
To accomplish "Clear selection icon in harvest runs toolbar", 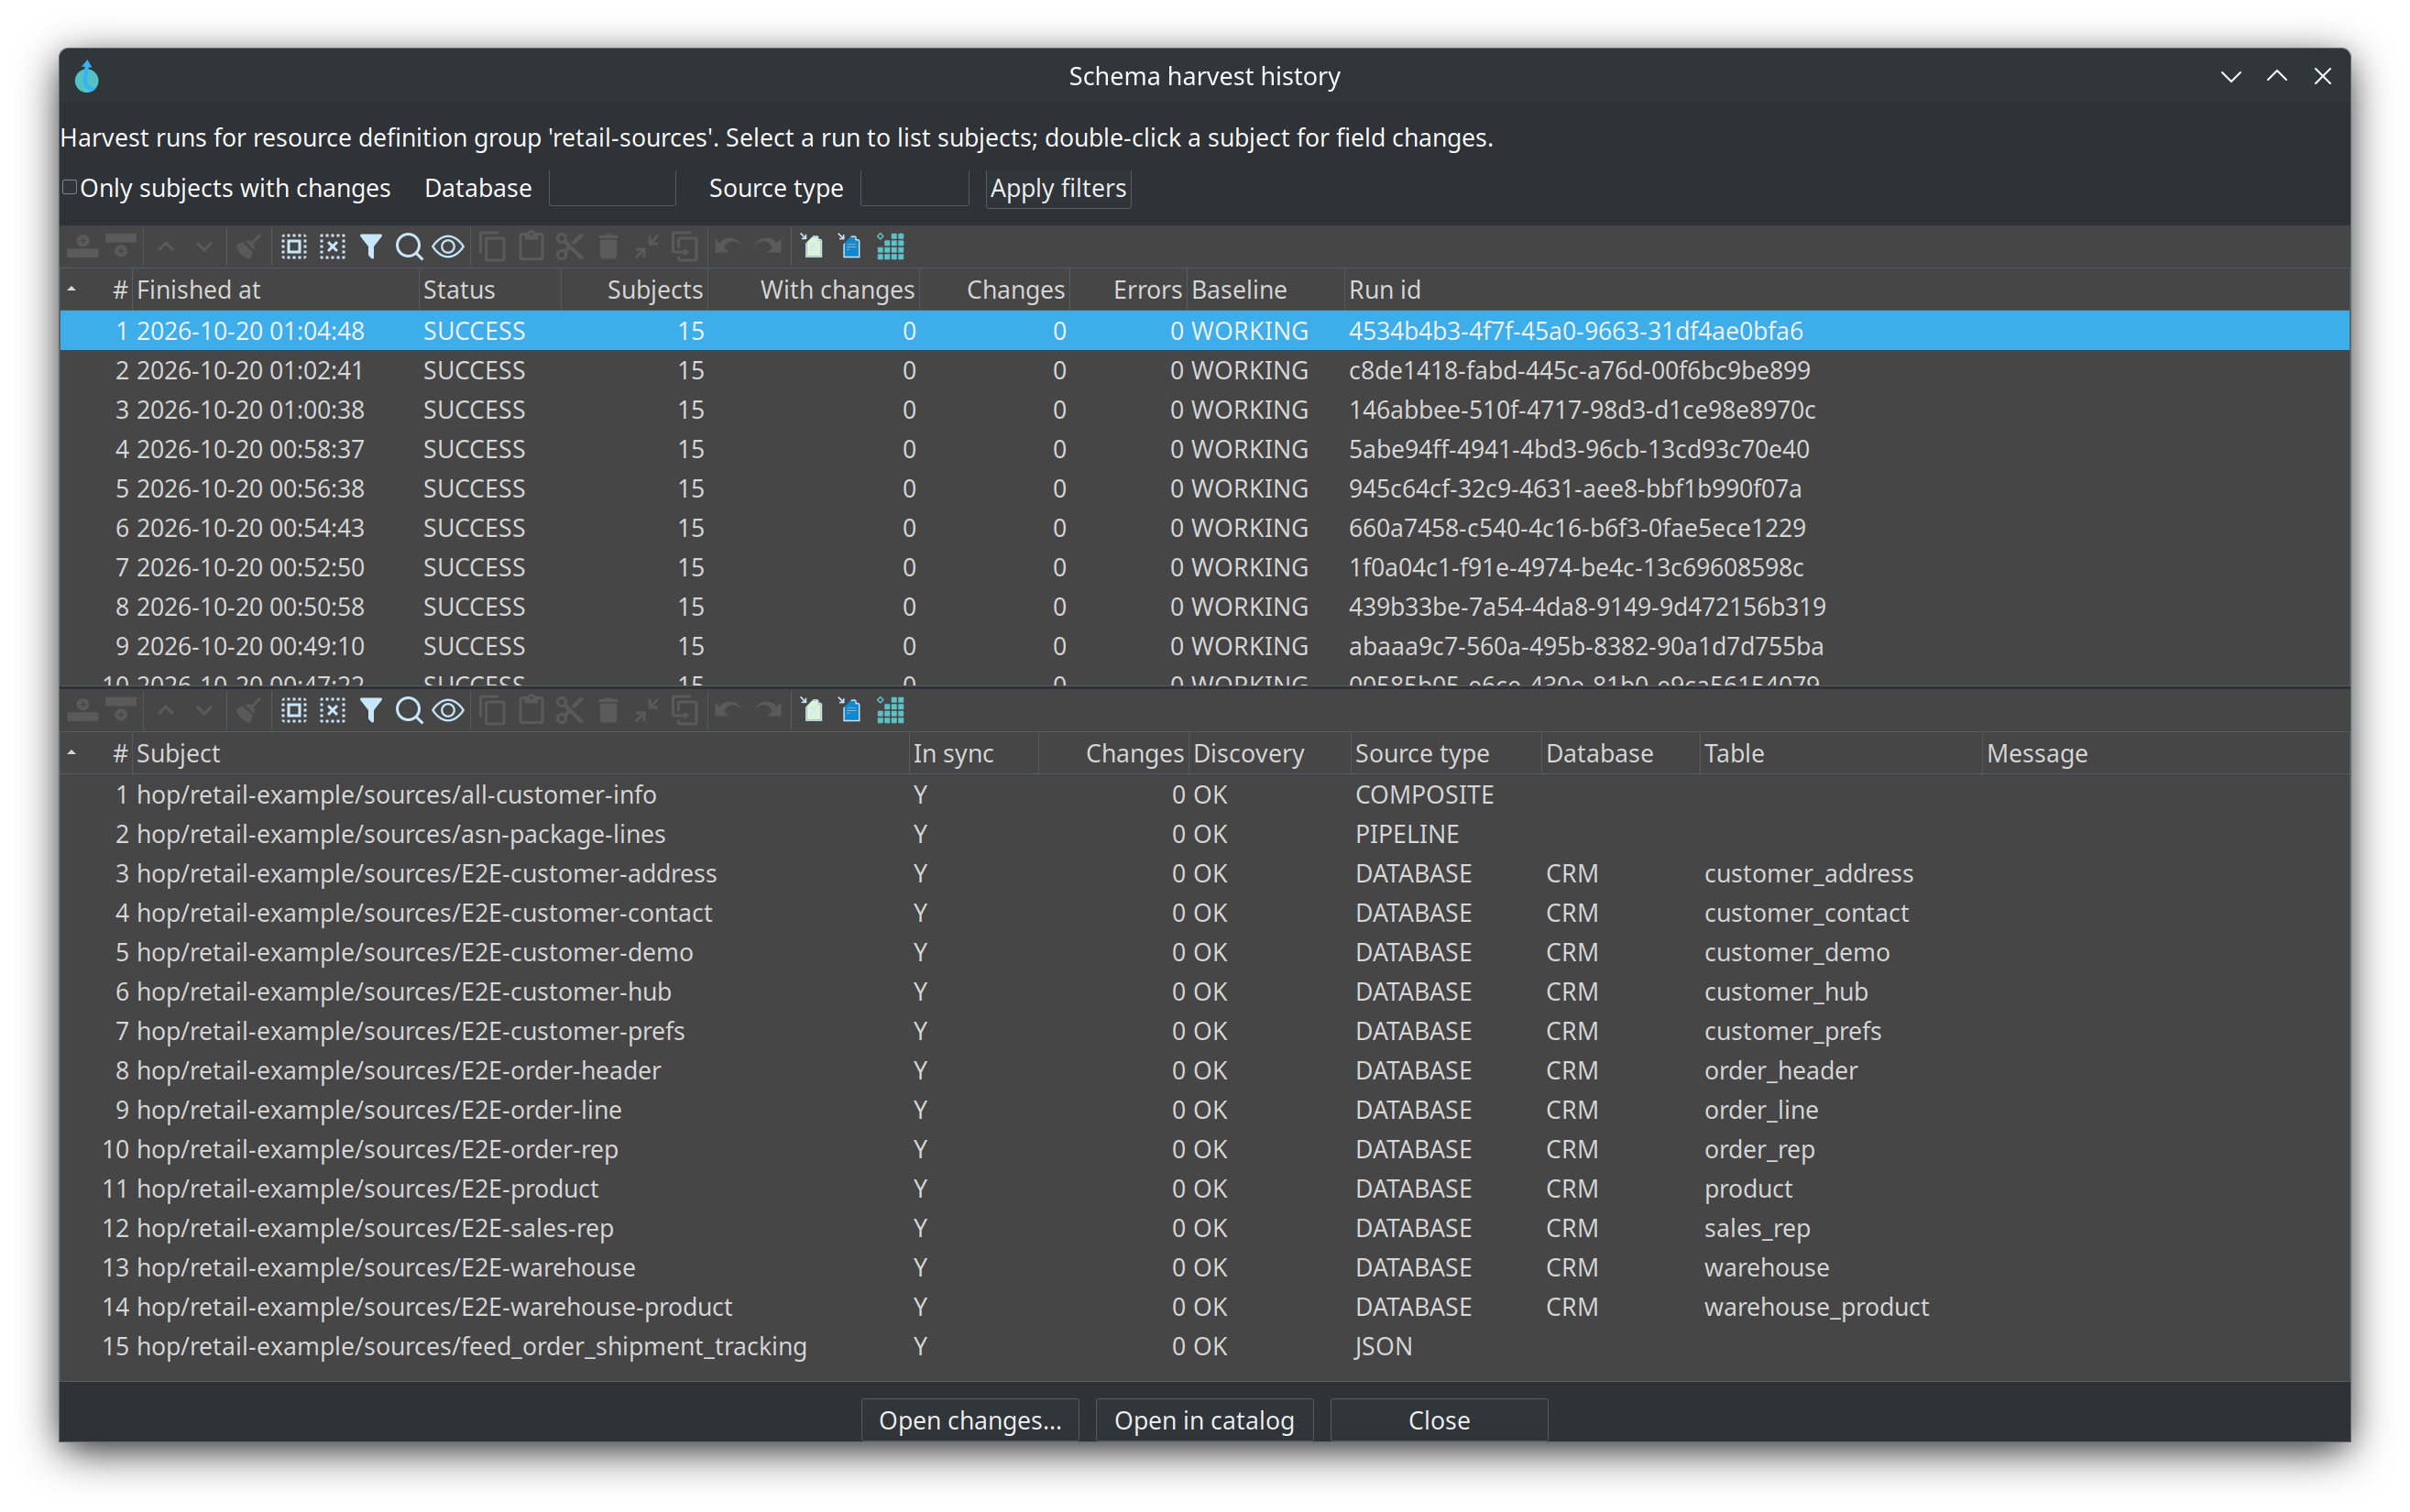I will pyautogui.click(x=332, y=247).
